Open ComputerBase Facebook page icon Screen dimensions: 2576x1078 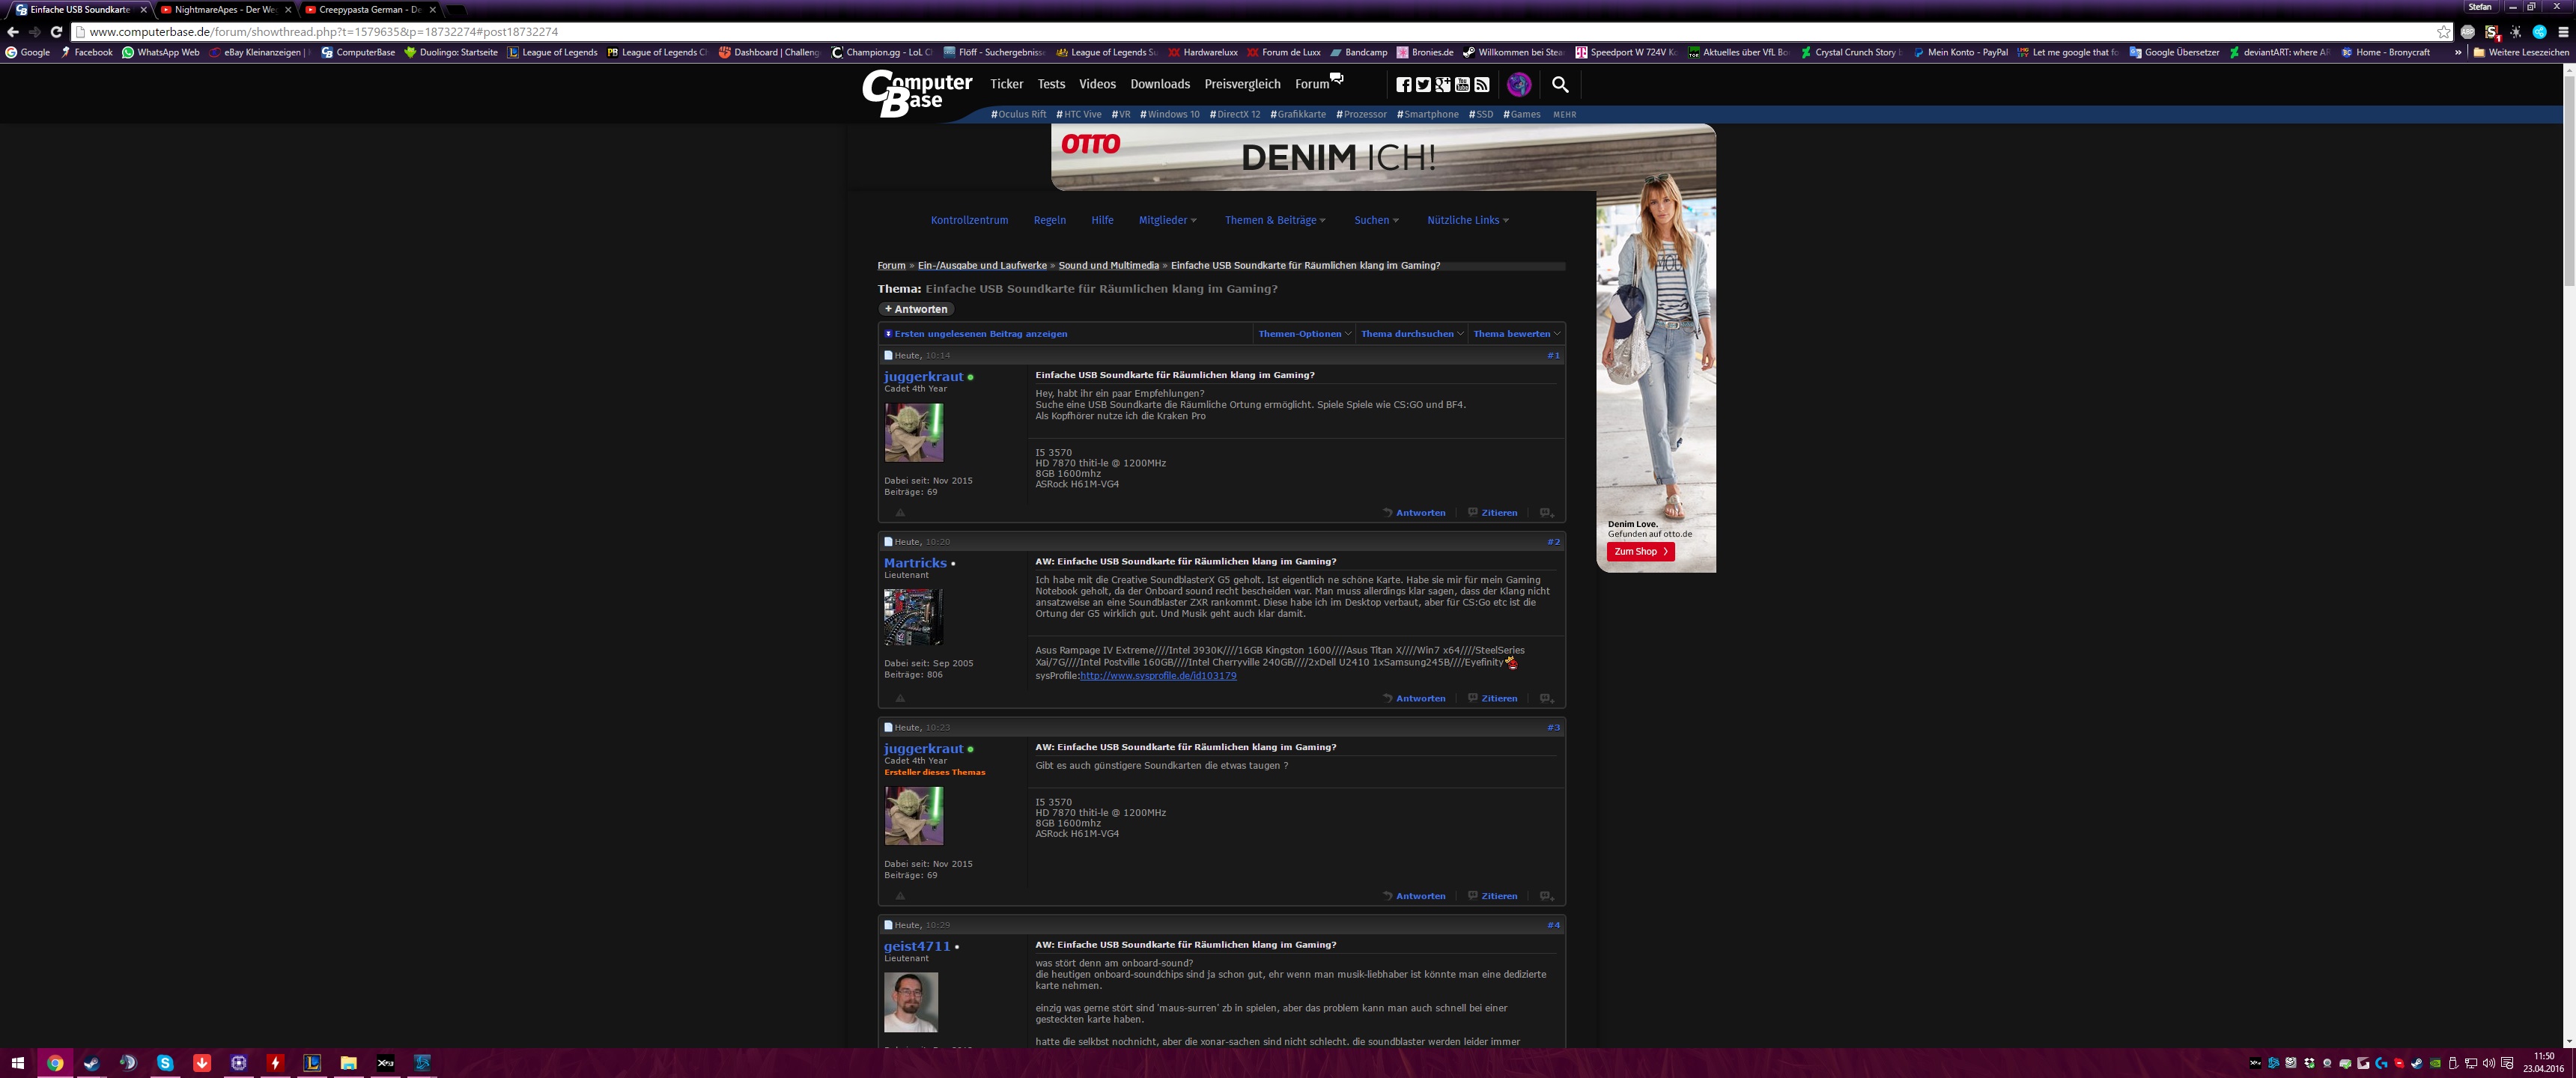point(1403,85)
